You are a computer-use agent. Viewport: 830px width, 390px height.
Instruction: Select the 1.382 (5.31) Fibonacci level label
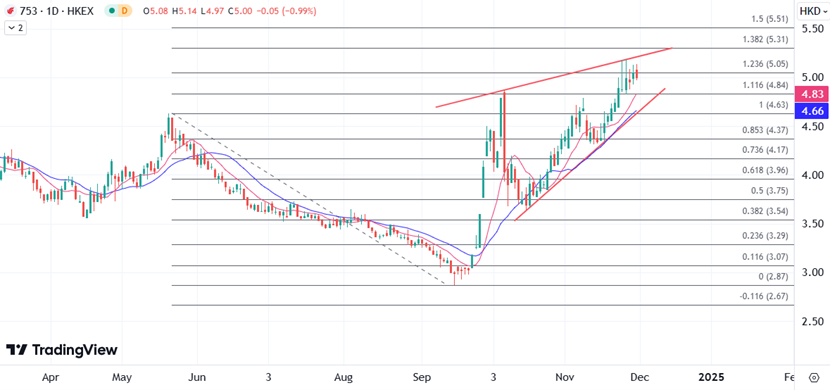click(765, 39)
